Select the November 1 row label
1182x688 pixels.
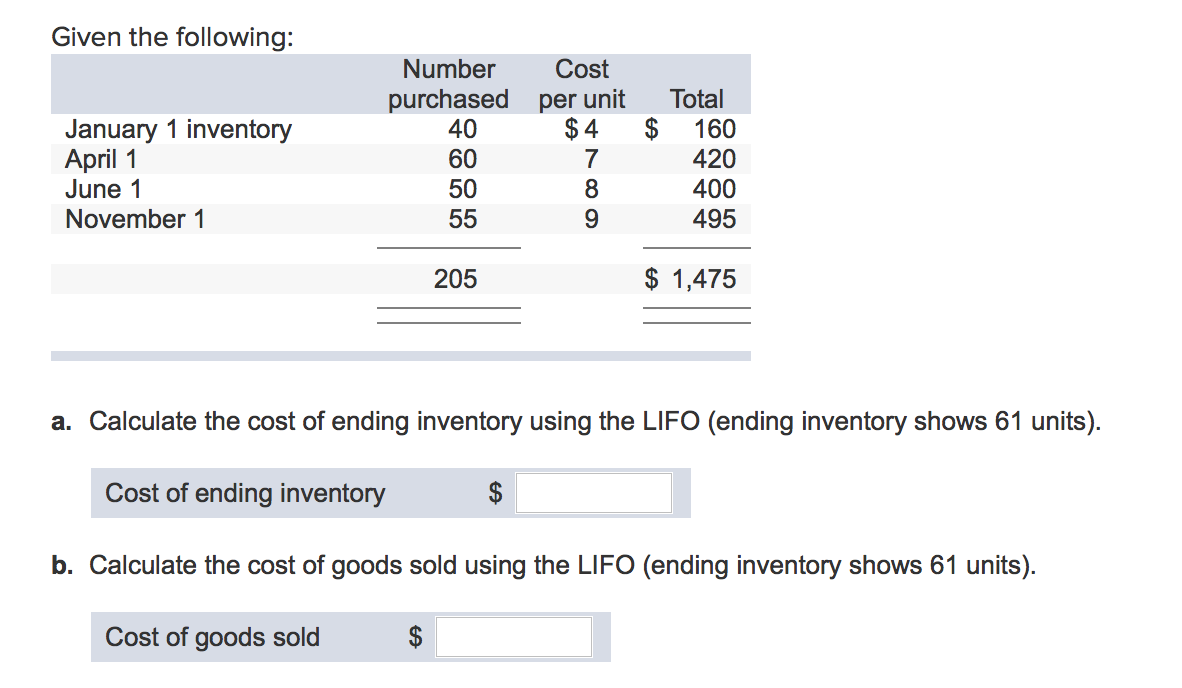(x=134, y=219)
